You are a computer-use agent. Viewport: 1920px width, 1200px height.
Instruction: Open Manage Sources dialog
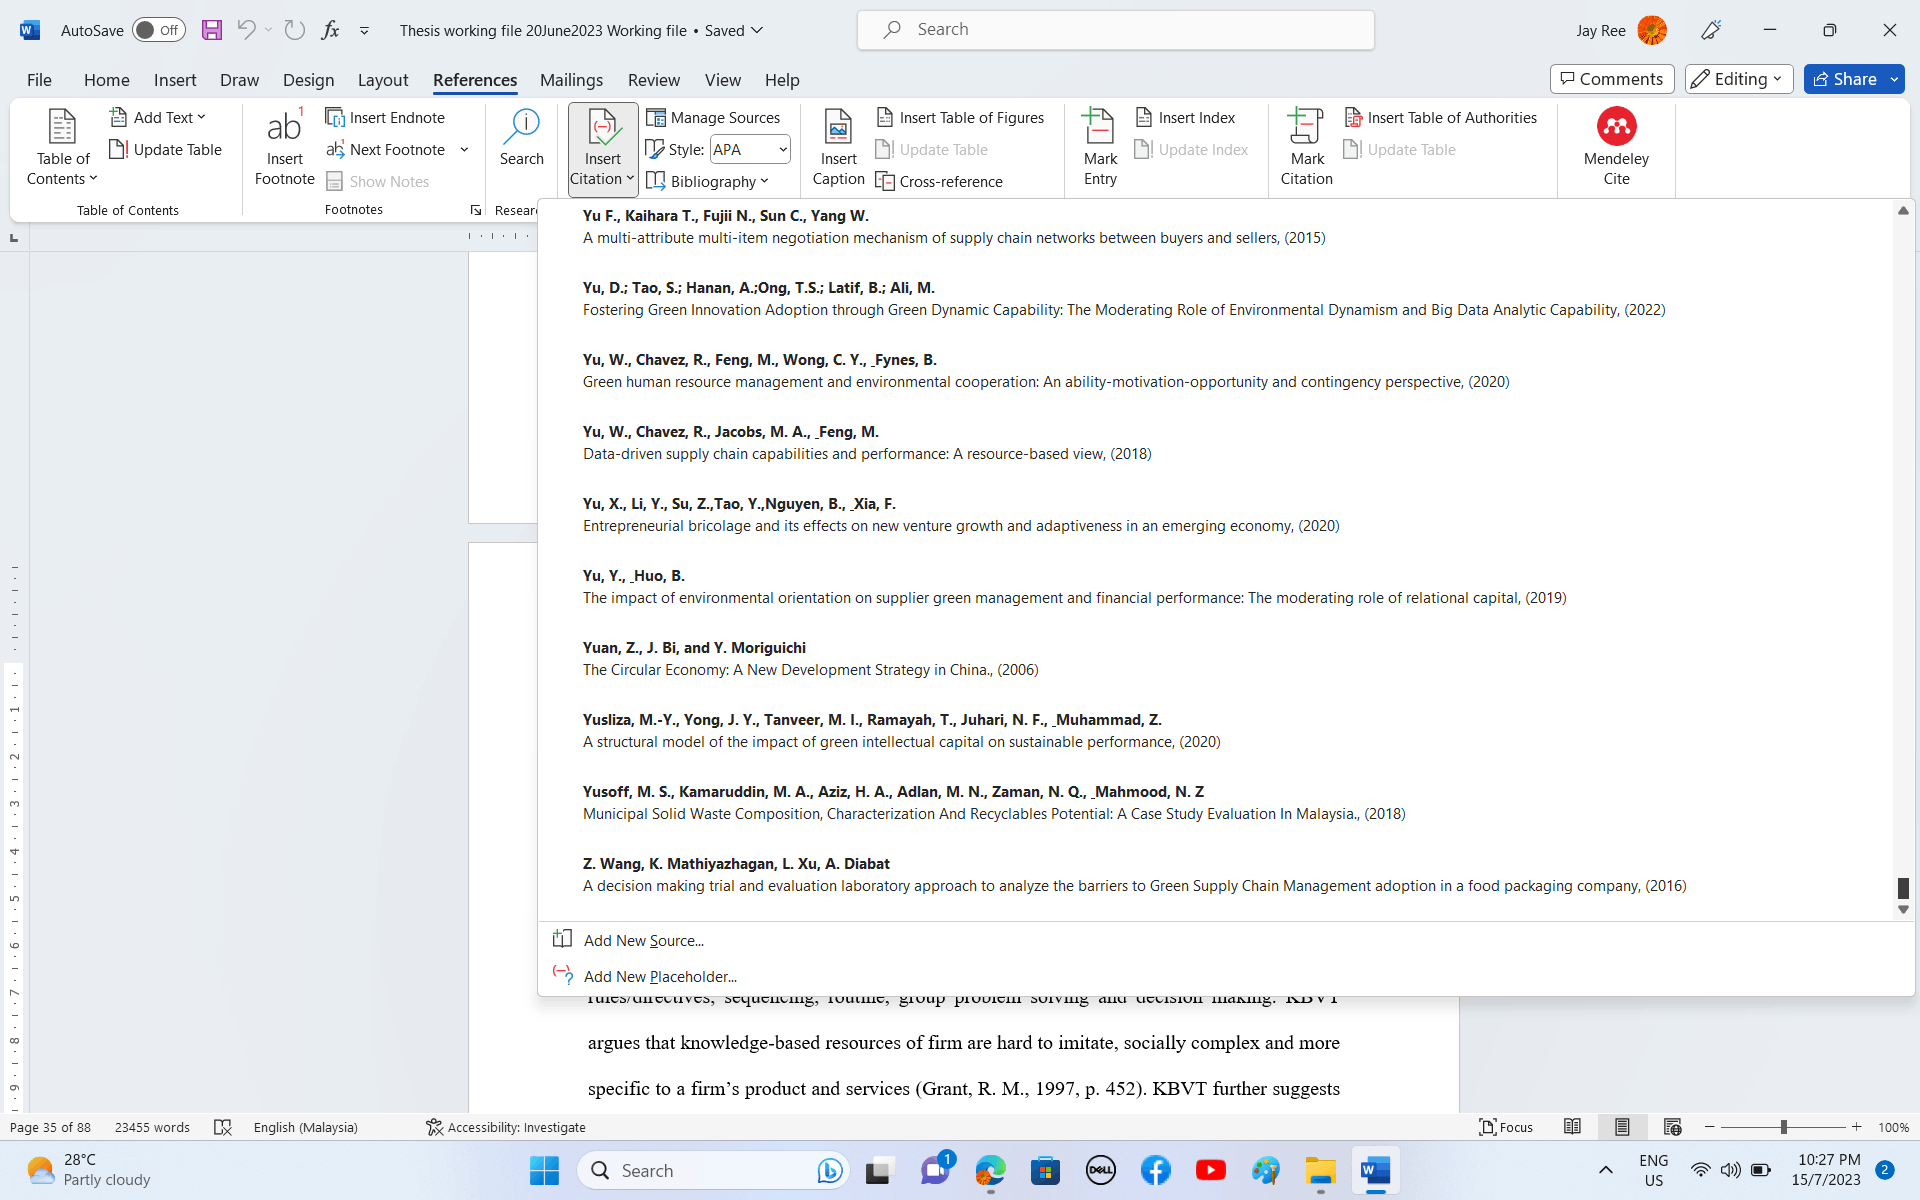[x=713, y=117]
